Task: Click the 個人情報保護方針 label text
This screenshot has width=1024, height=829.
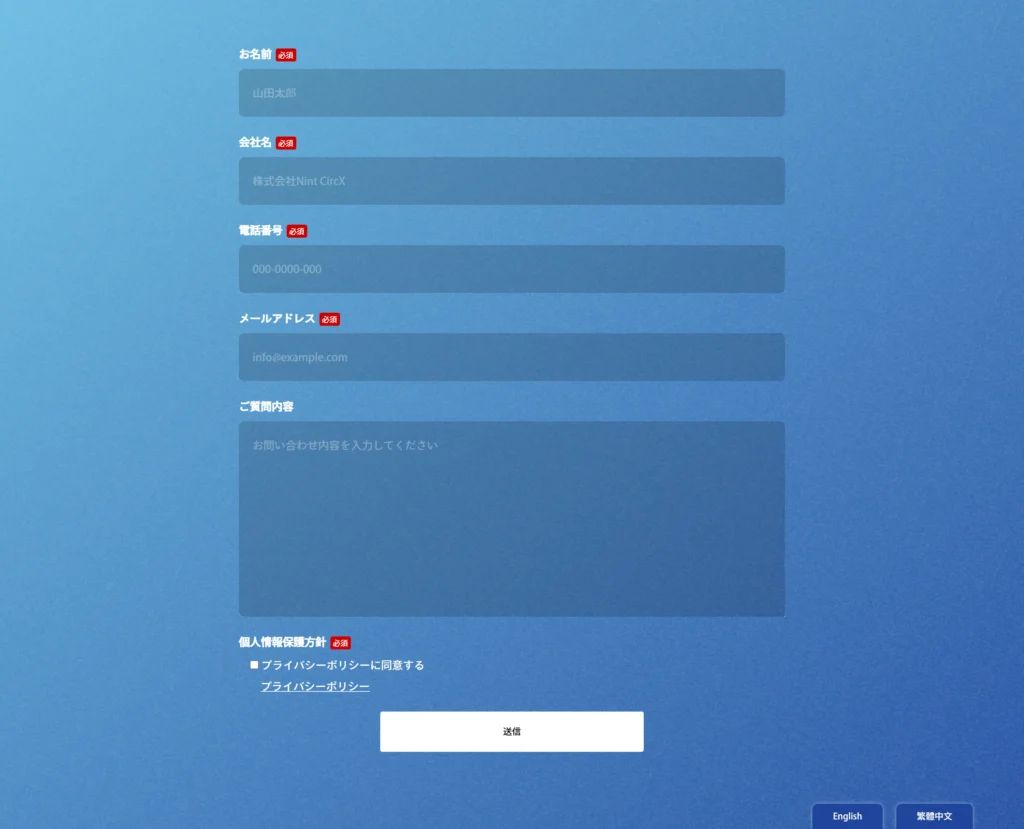Action: pyautogui.click(x=282, y=642)
